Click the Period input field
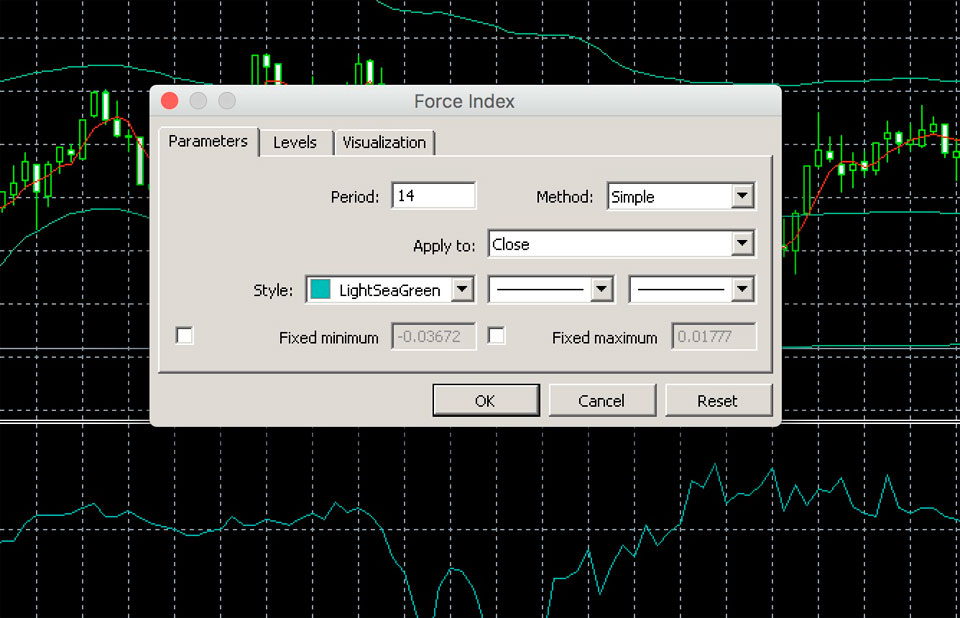Viewport: 960px width, 618px height. 433,196
